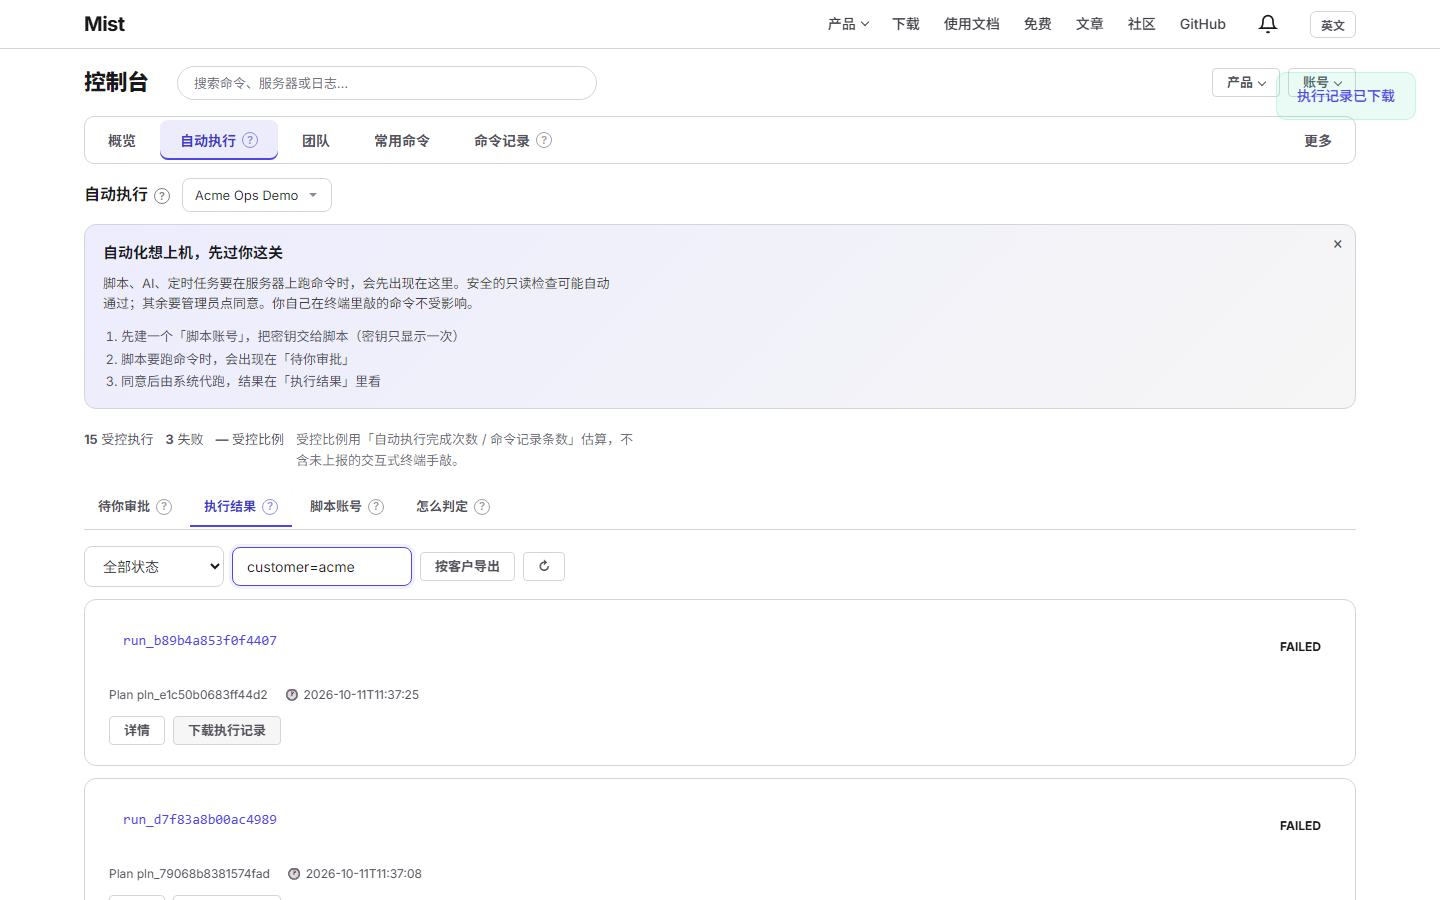Viewport: 1440px width, 900px height.
Task: Click help icon next to 怎么判定
Action: 482,507
